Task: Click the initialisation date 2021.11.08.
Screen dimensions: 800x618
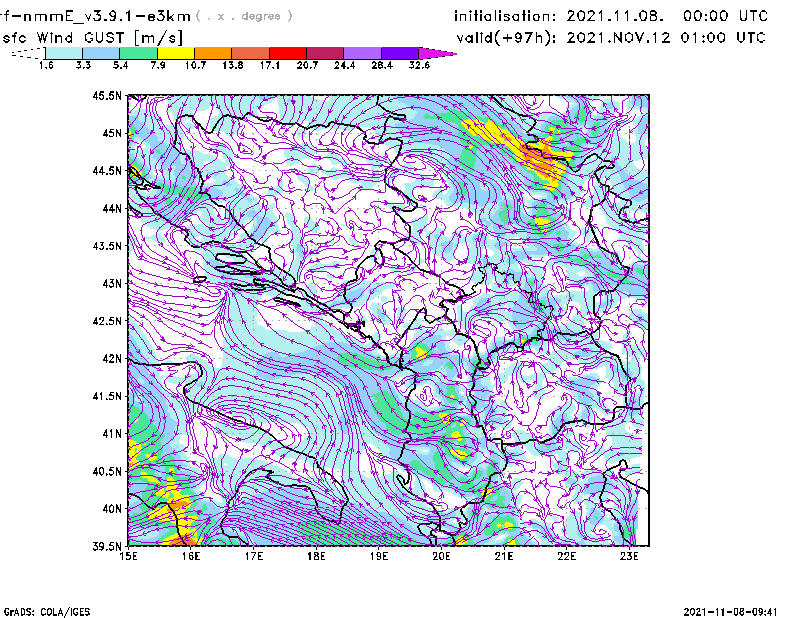Action: tap(615, 16)
